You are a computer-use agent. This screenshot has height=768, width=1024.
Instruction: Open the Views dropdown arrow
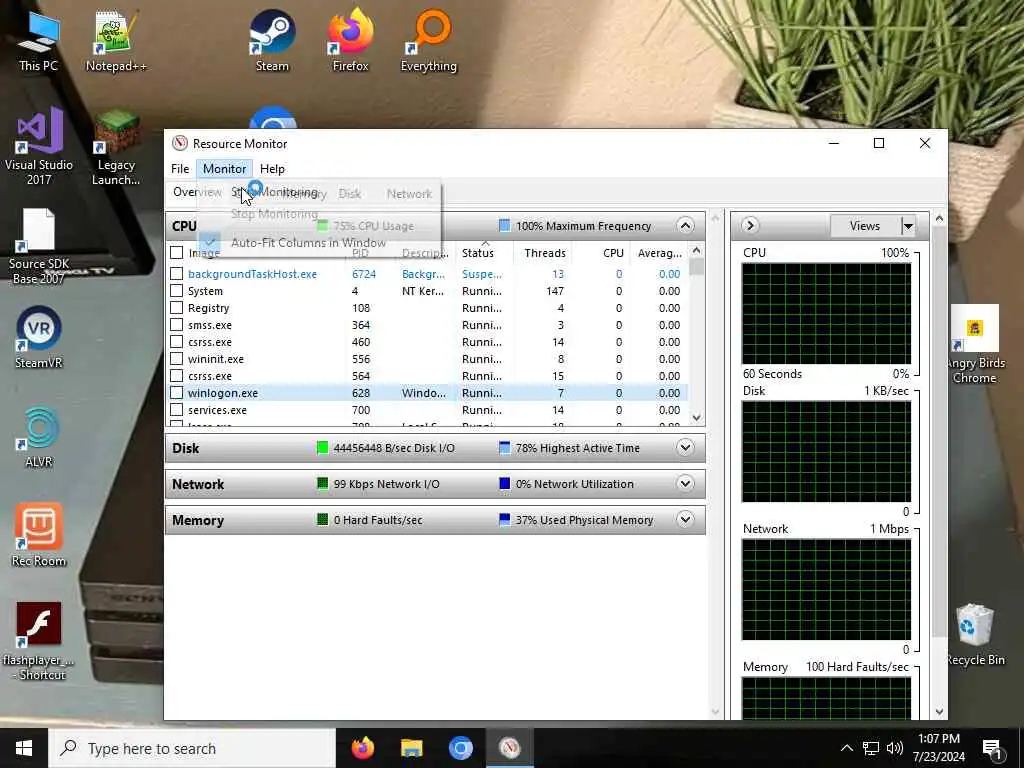(x=908, y=226)
